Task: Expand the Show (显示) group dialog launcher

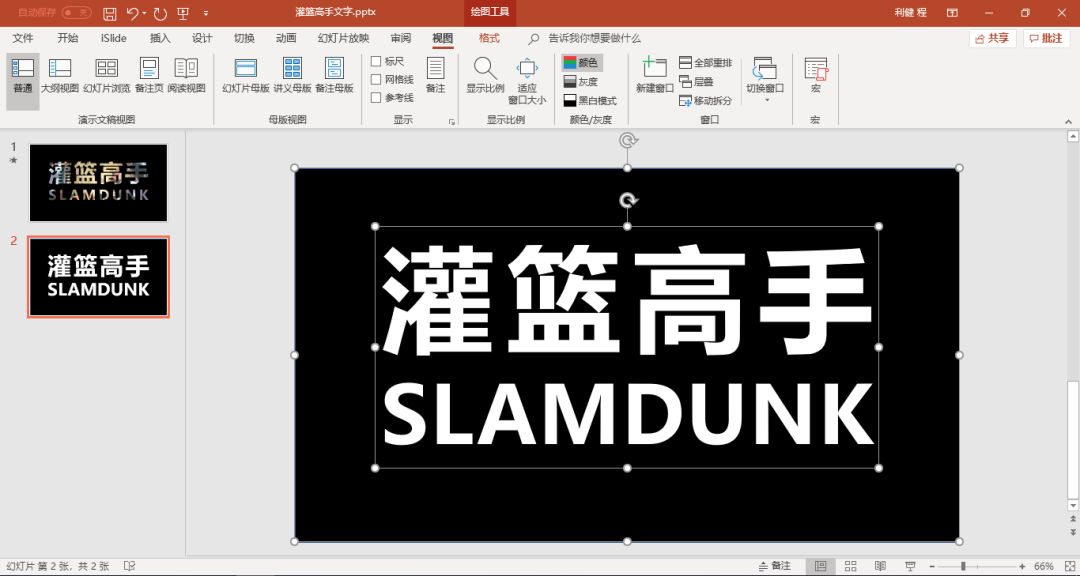Action: click(x=451, y=122)
